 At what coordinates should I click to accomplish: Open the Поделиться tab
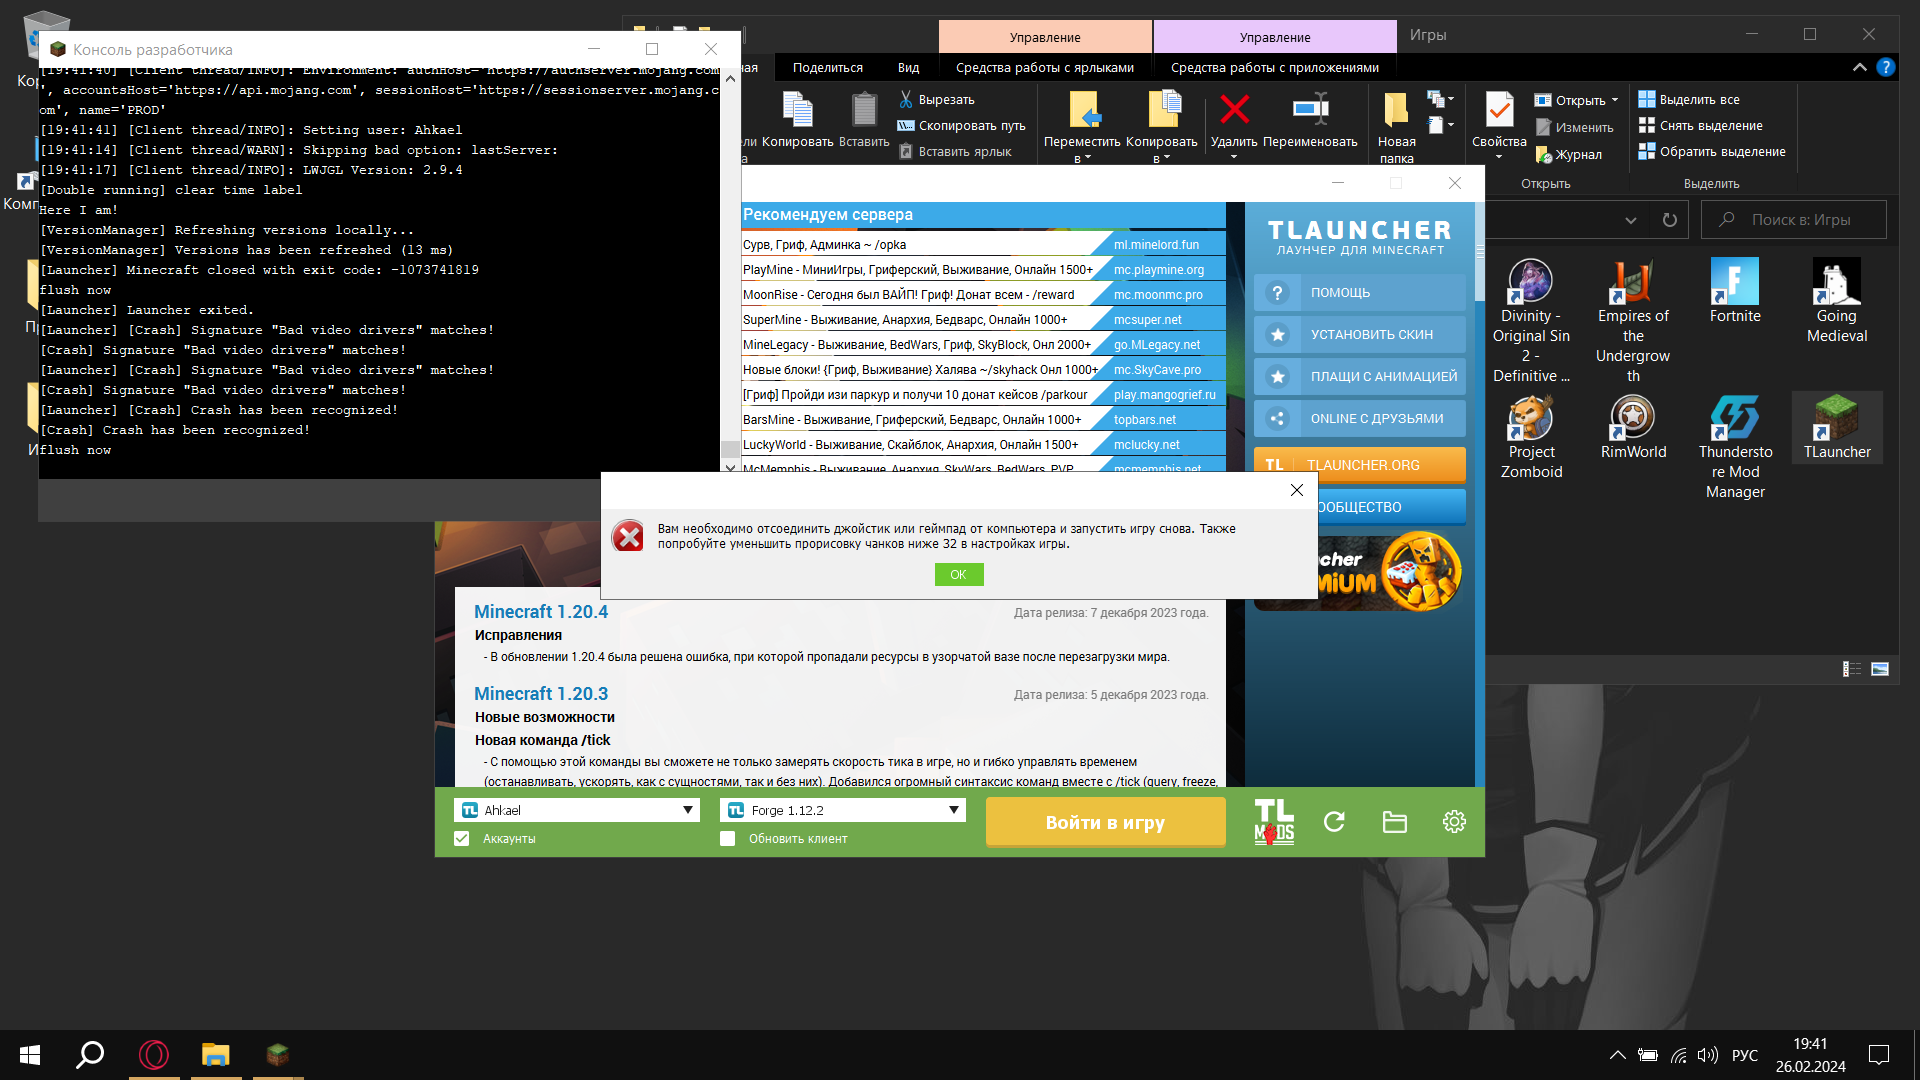pyautogui.click(x=827, y=67)
